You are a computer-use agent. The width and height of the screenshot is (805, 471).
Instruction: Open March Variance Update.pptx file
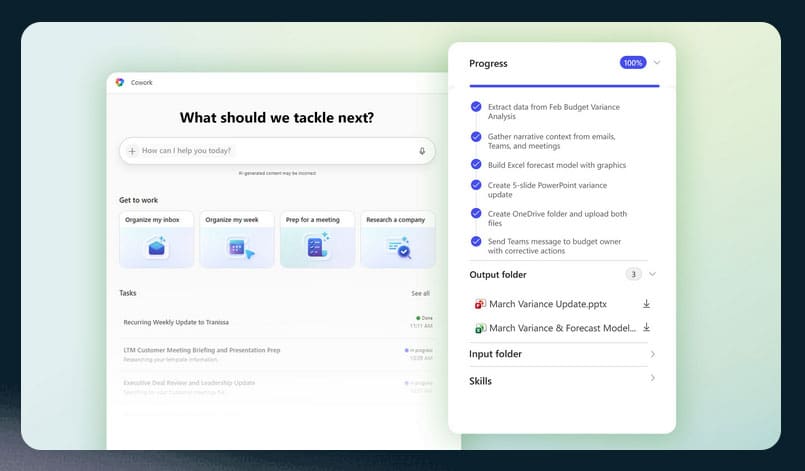[548, 304]
